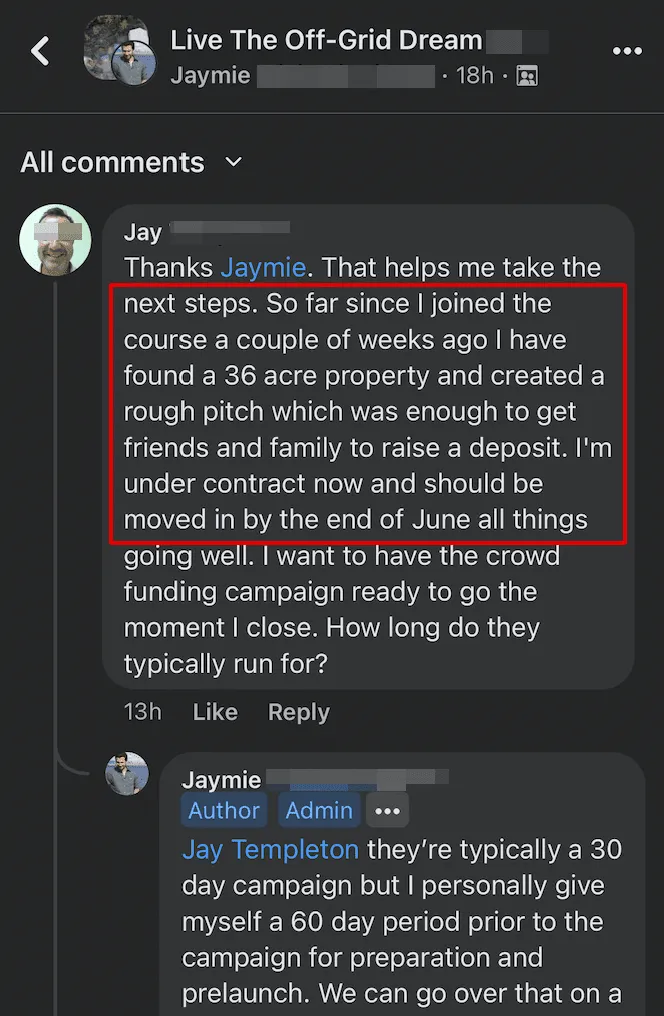This screenshot has width=664, height=1016.
Task: Go back using the top-left arrow
Action: pos(40,51)
